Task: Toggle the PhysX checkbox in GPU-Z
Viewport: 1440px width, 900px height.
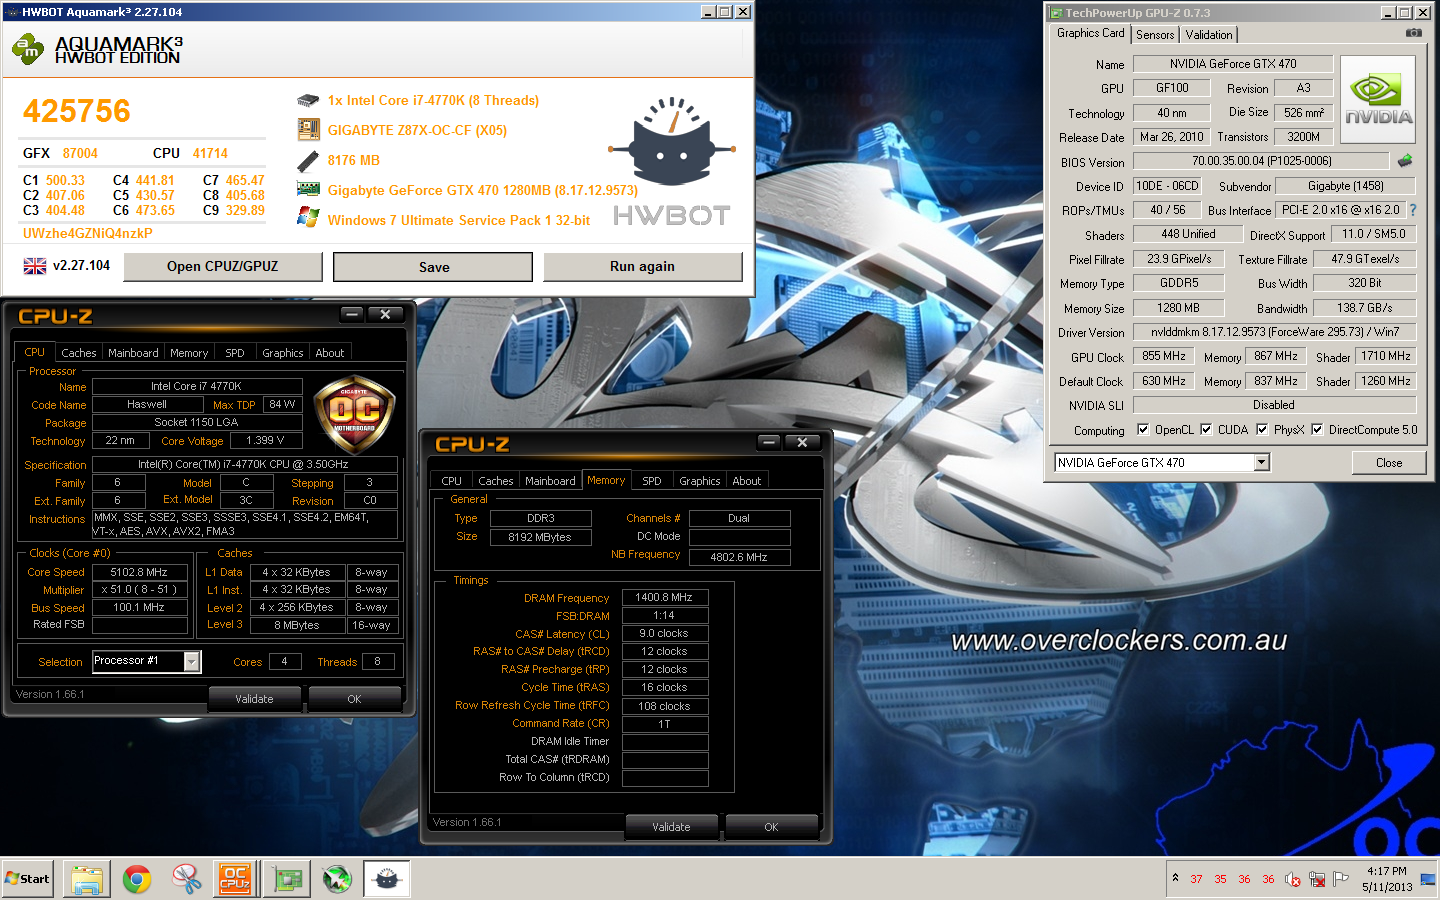Action: [x=1262, y=430]
